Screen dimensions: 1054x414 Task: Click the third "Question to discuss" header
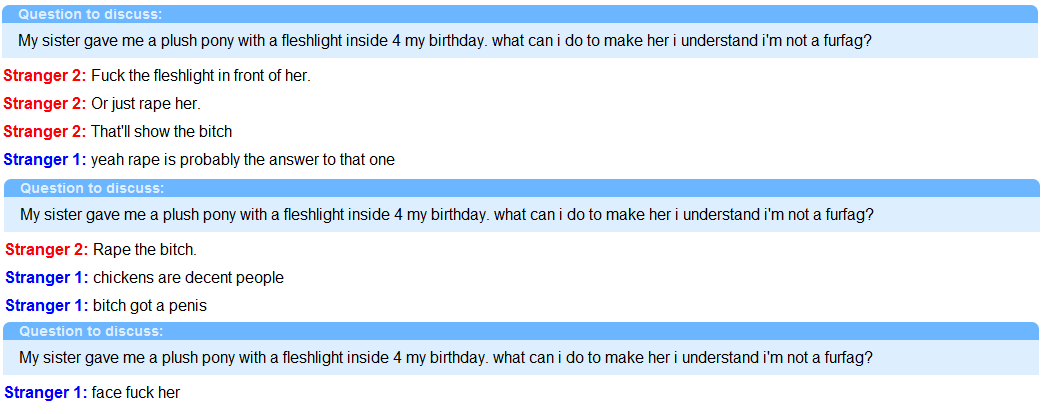coord(92,331)
